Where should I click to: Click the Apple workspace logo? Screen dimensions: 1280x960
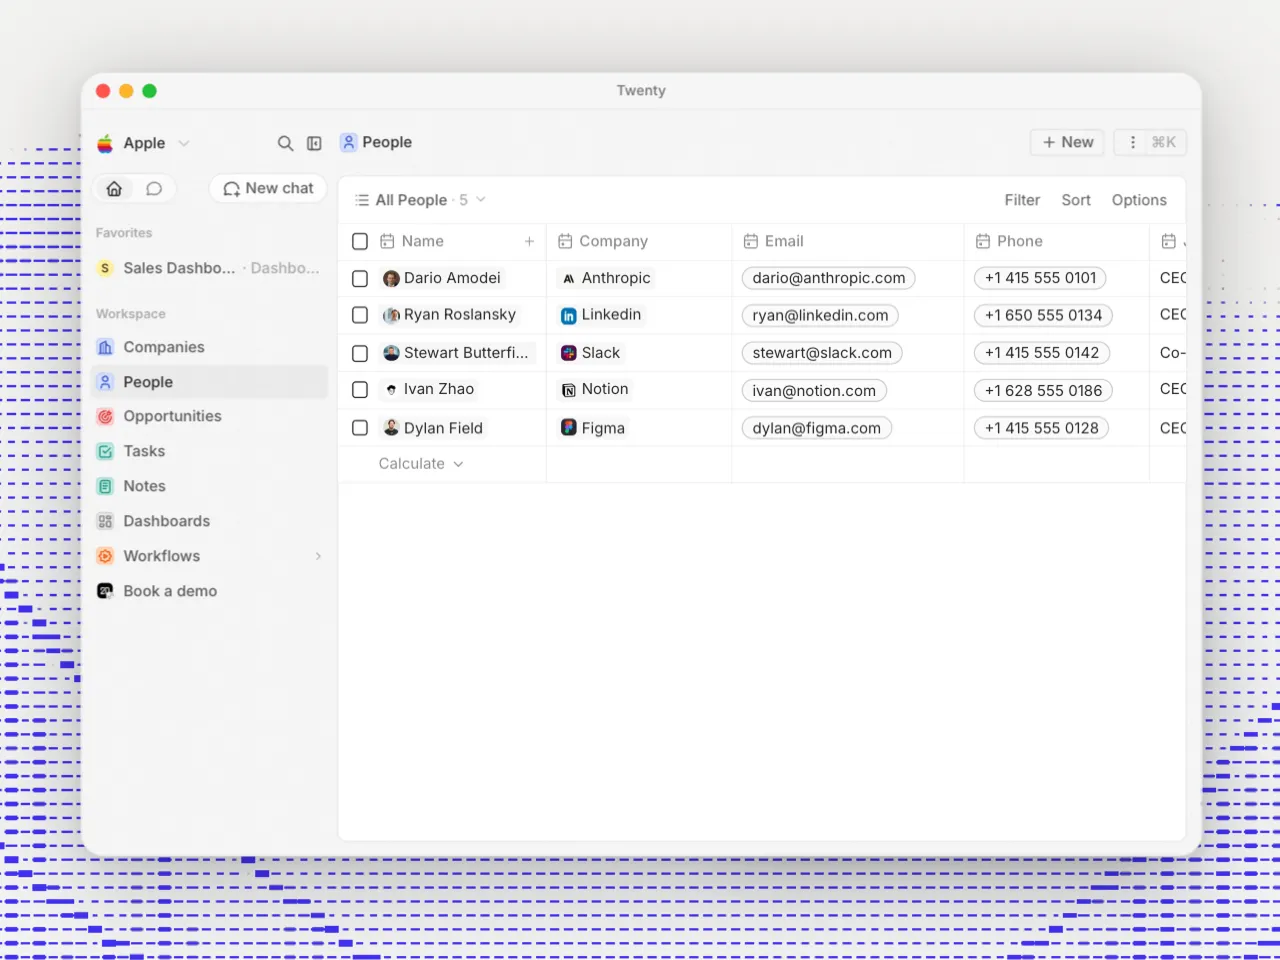(x=105, y=143)
